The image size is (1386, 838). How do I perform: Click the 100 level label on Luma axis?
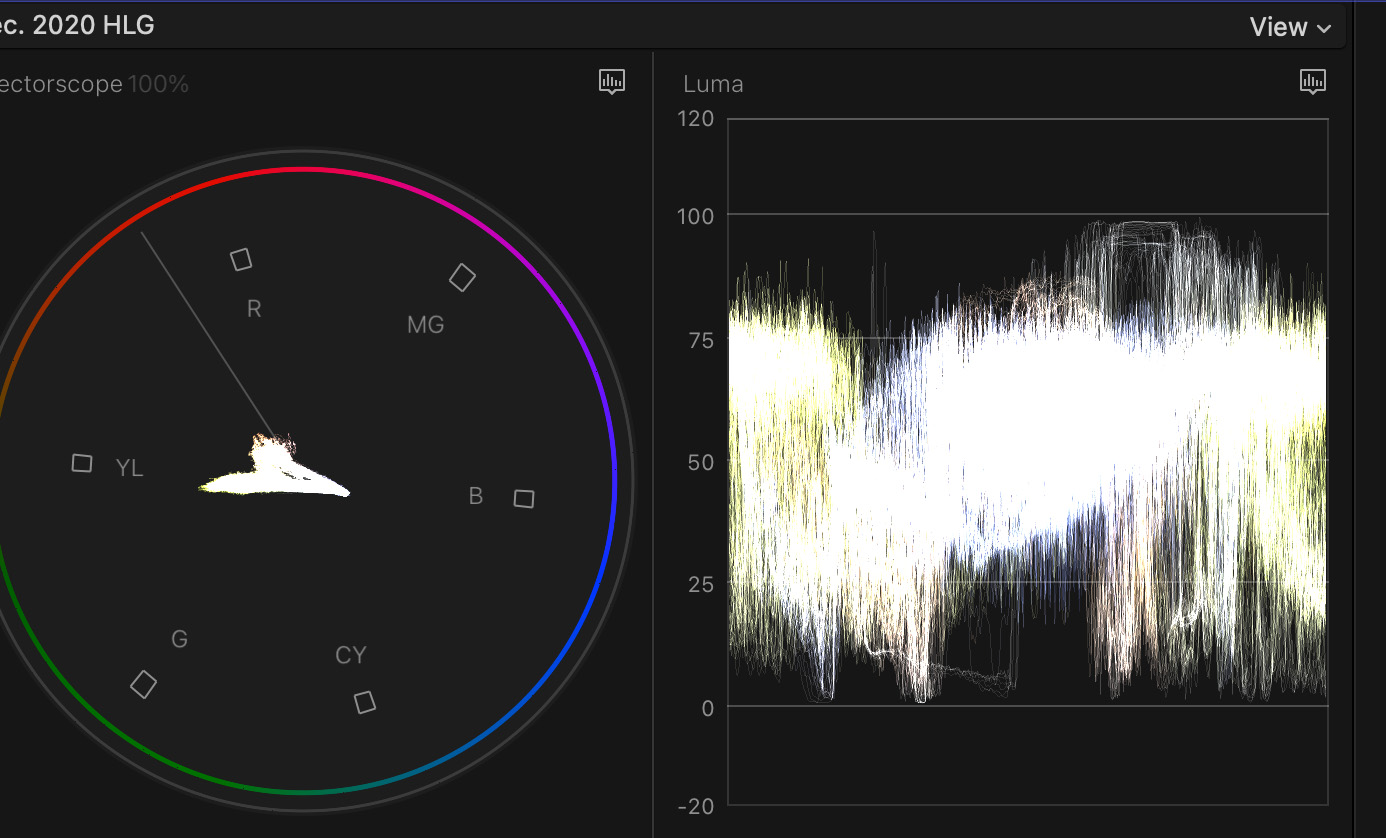pos(696,215)
